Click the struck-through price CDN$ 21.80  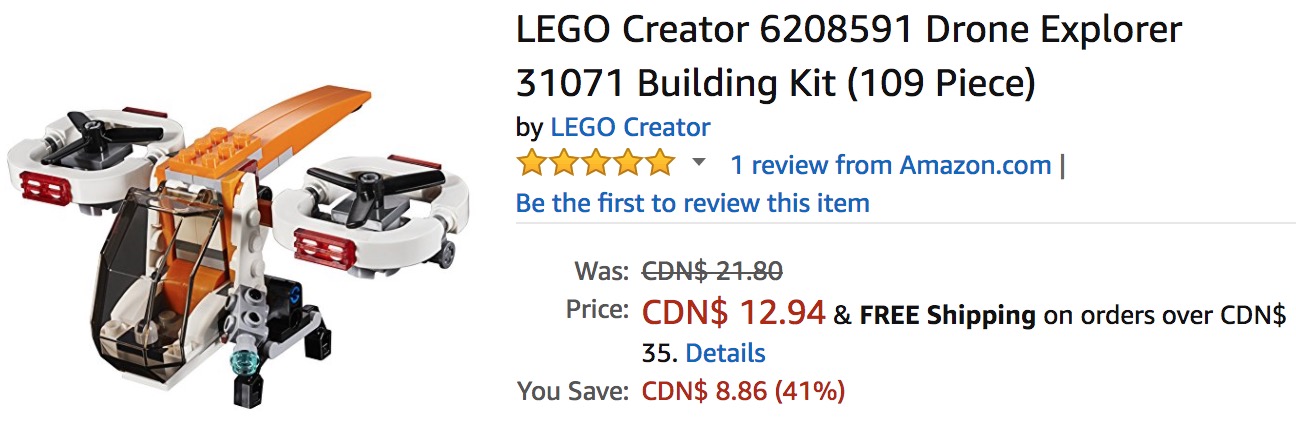(711, 270)
